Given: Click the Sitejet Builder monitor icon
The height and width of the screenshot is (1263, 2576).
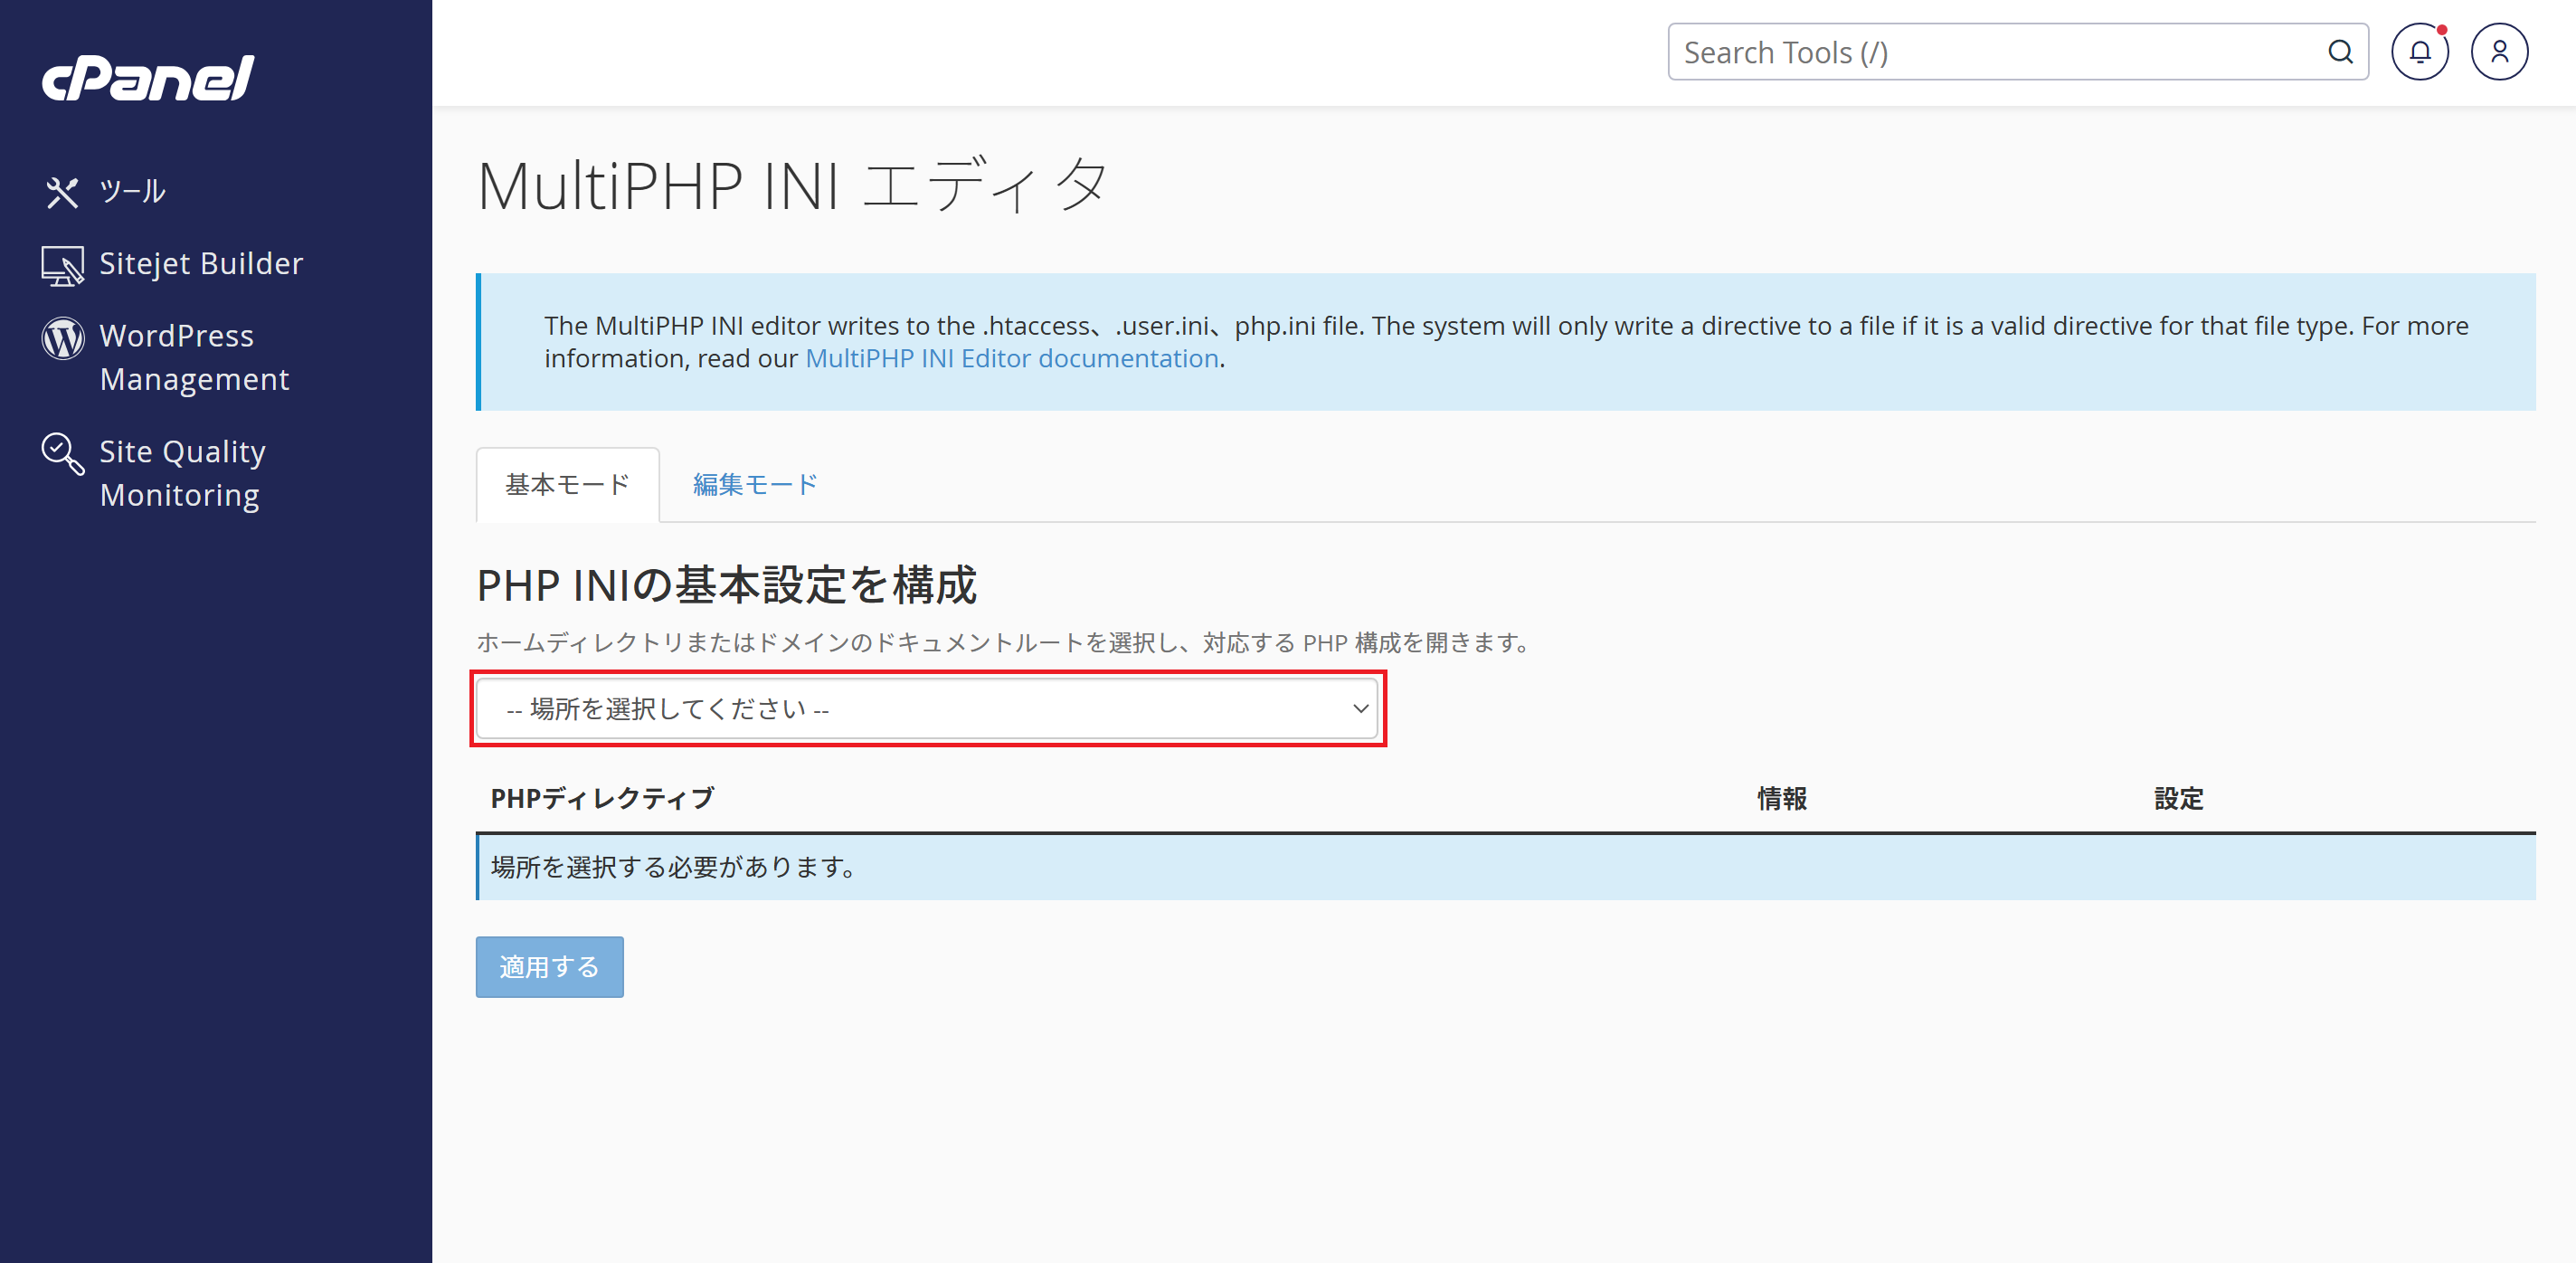Looking at the screenshot, I should click(62, 265).
